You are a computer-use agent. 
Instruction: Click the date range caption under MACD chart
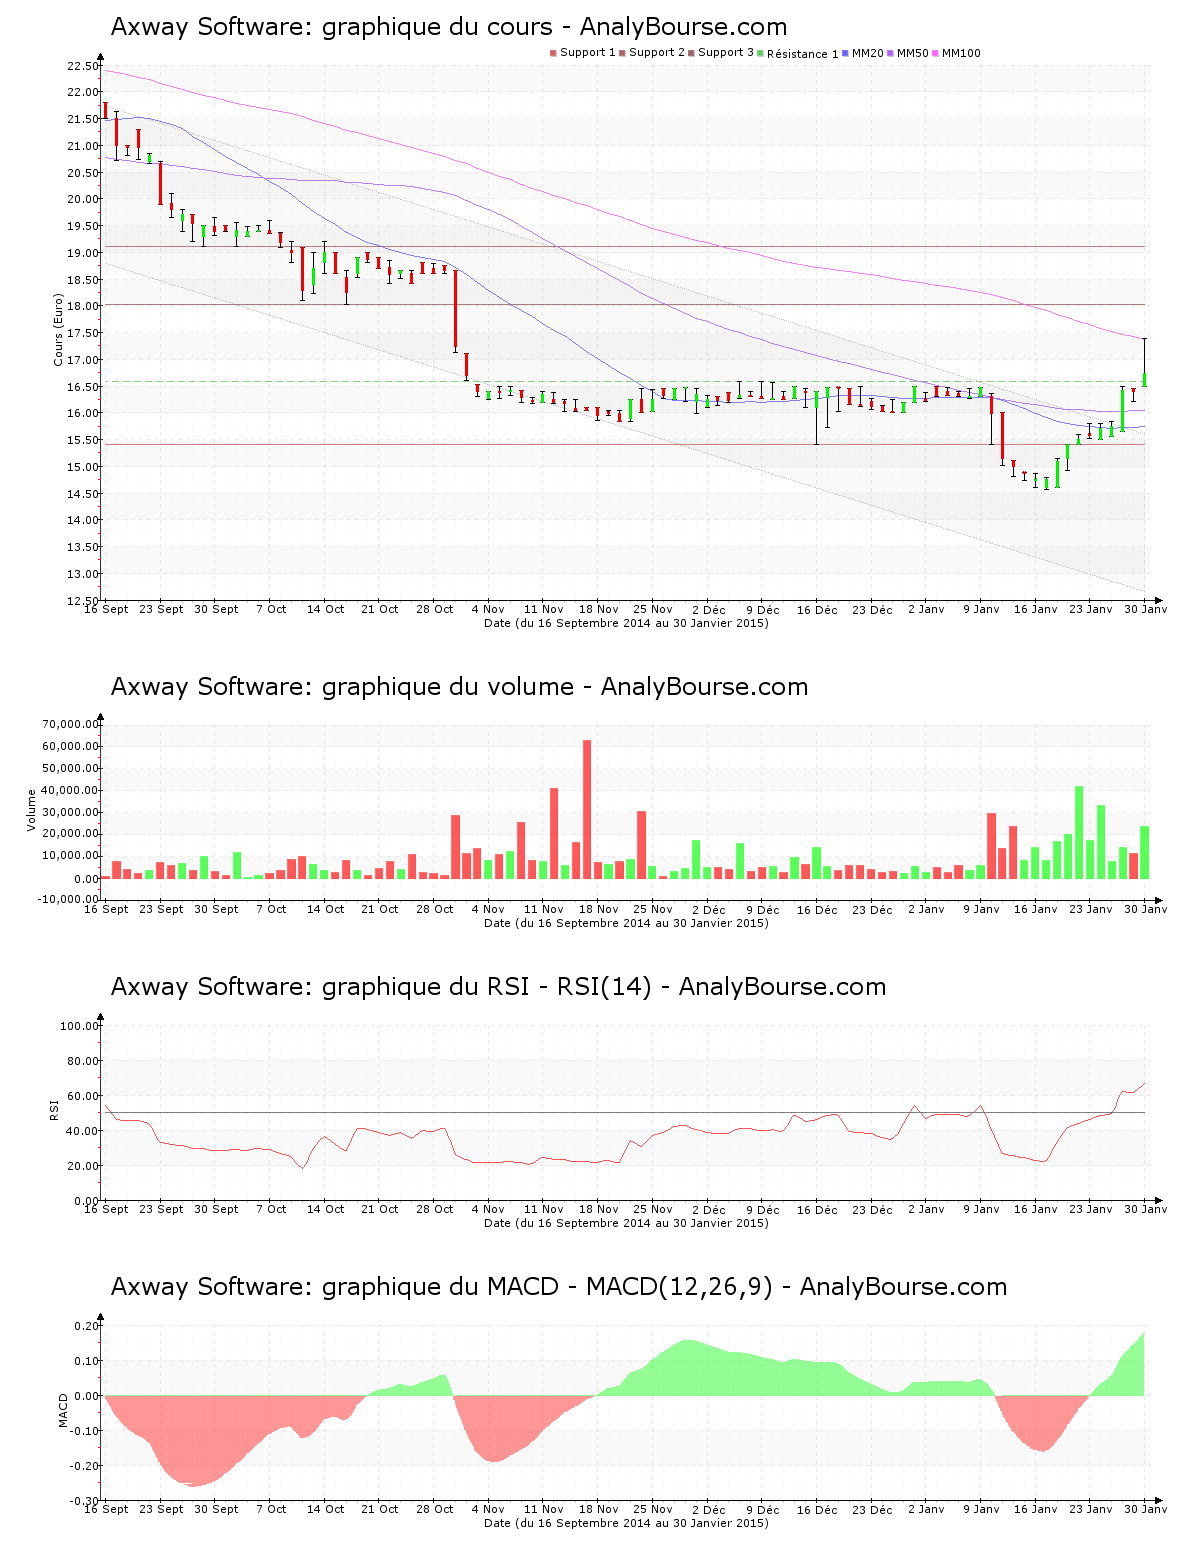(x=626, y=1523)
